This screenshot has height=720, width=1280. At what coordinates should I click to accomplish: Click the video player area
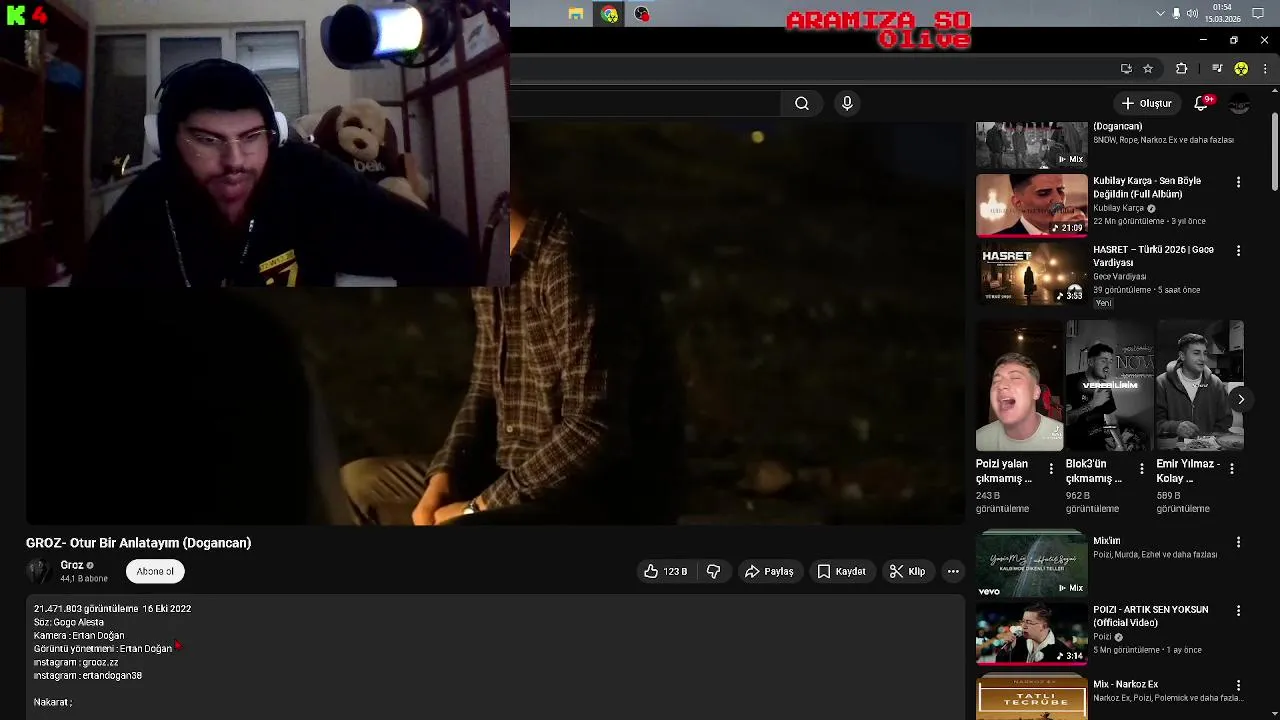[x=495, y=323]
